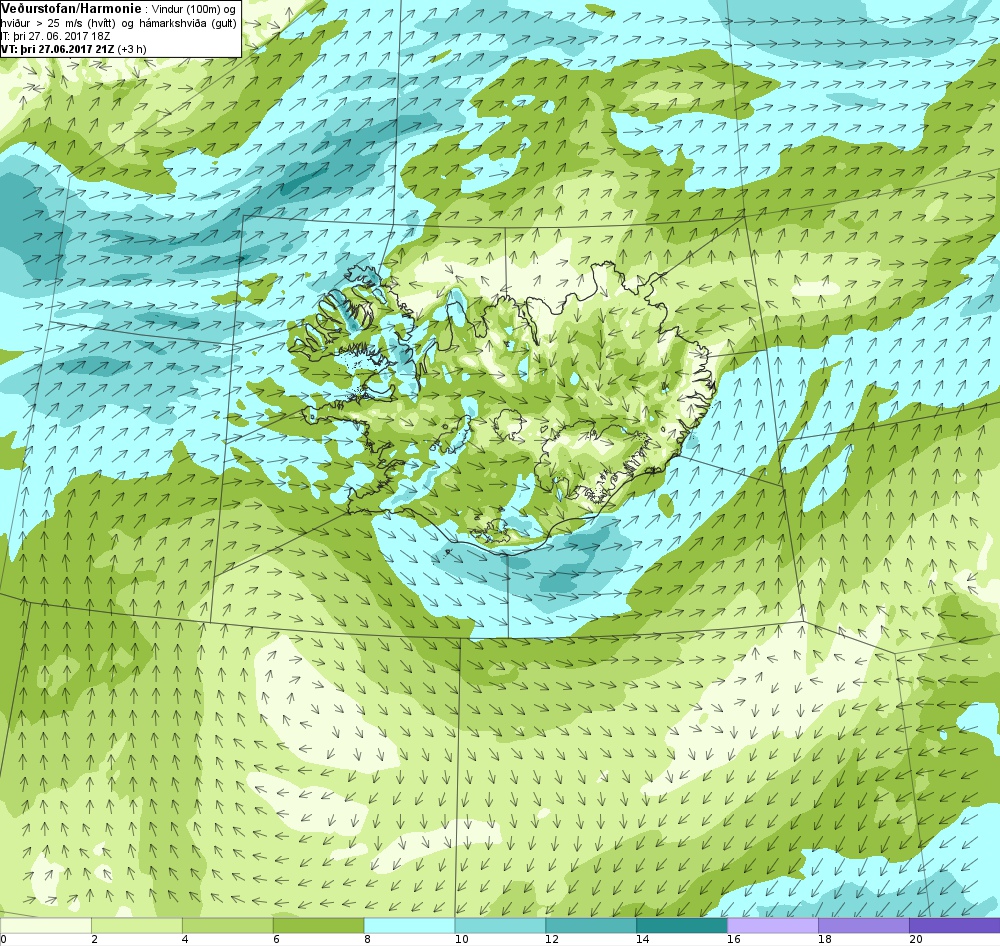Click the legend scale label '14'
Viewport: 1000px width, 946px height.
pos(643,938)
